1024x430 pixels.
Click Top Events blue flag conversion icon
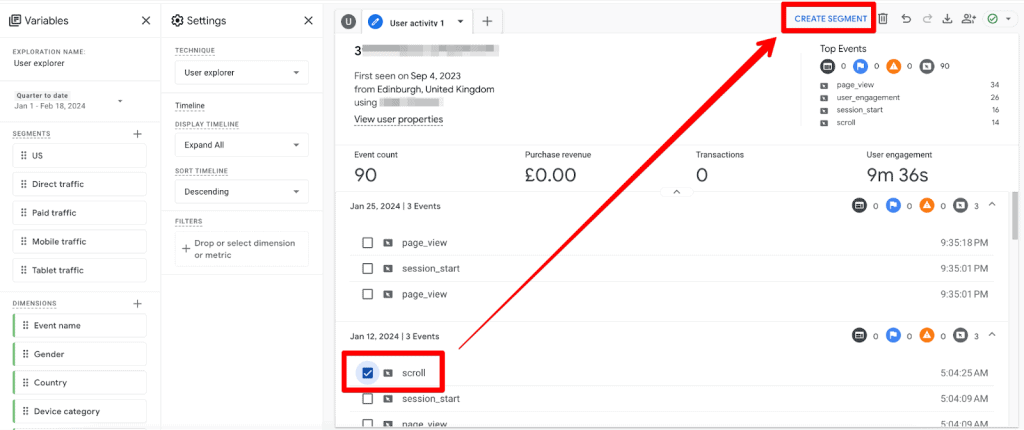(x=861, y=66)
